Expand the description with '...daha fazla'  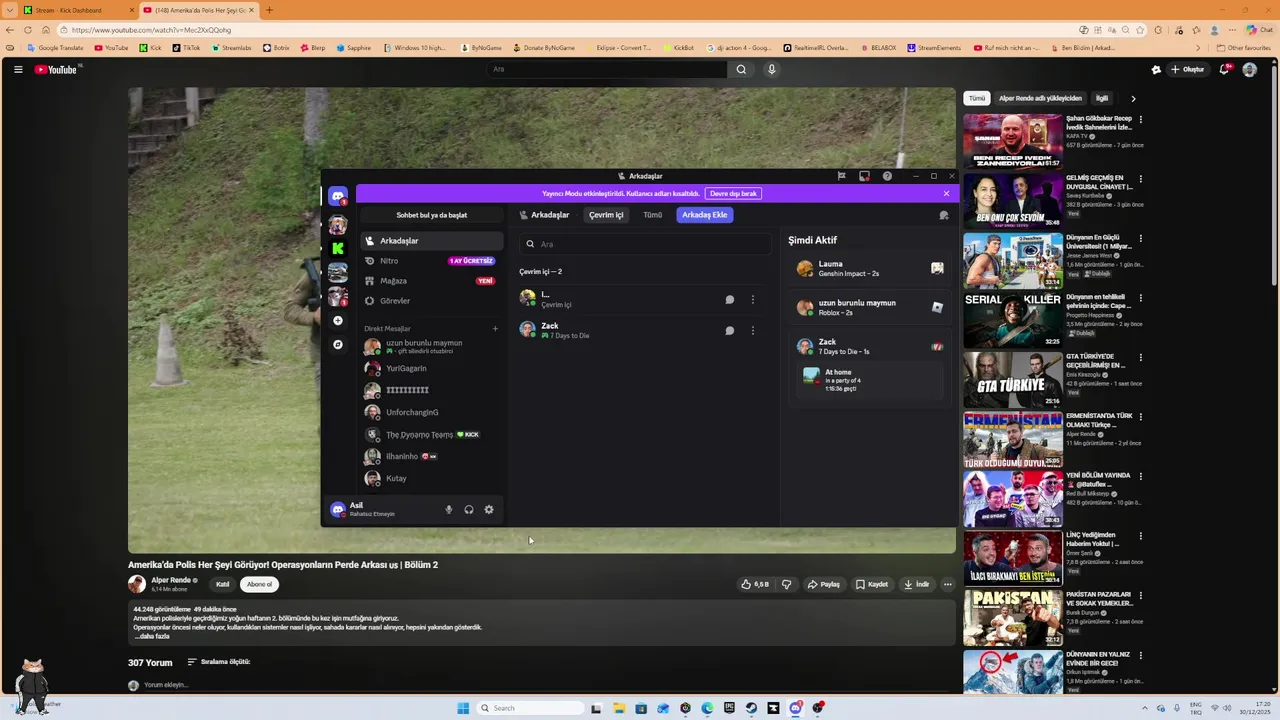[x=152, y=637]
